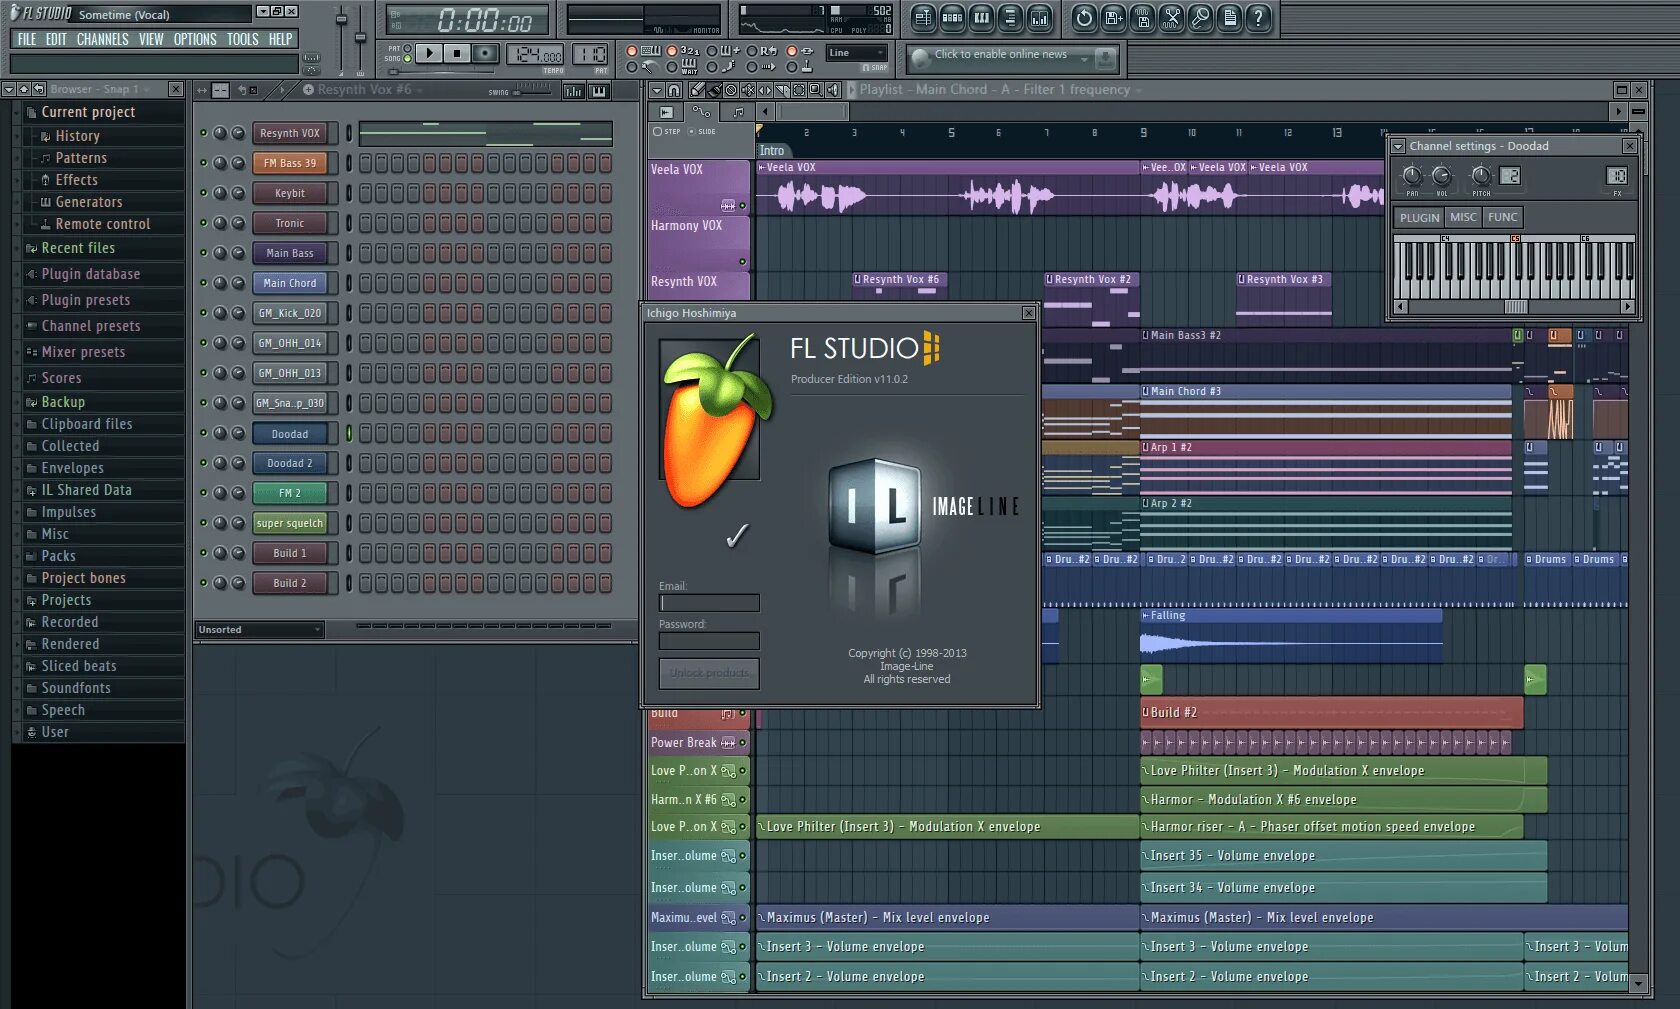Click the download arrow in online news bar

click(1105, 59)
